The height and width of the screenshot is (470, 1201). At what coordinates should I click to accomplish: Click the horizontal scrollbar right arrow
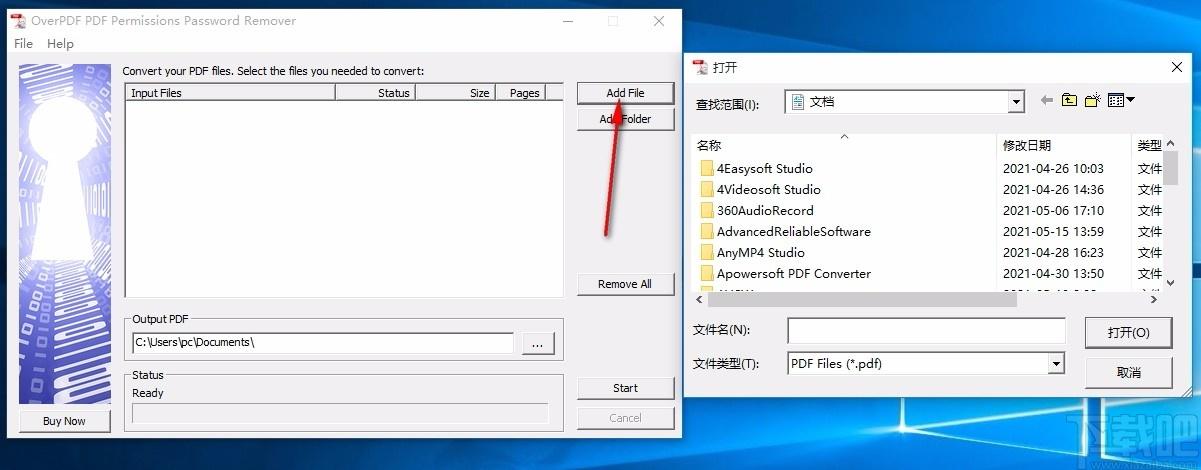1155,299
